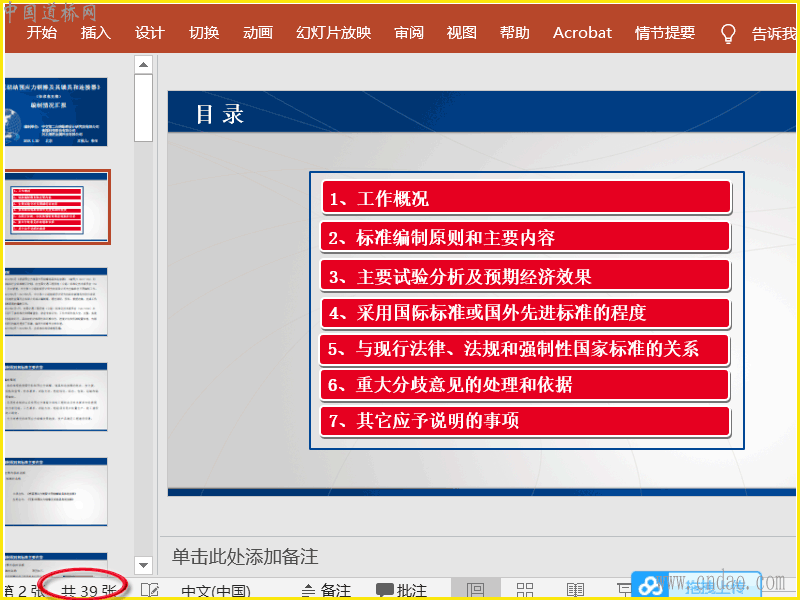Click the item 1、工作概况

coord(526,198)
